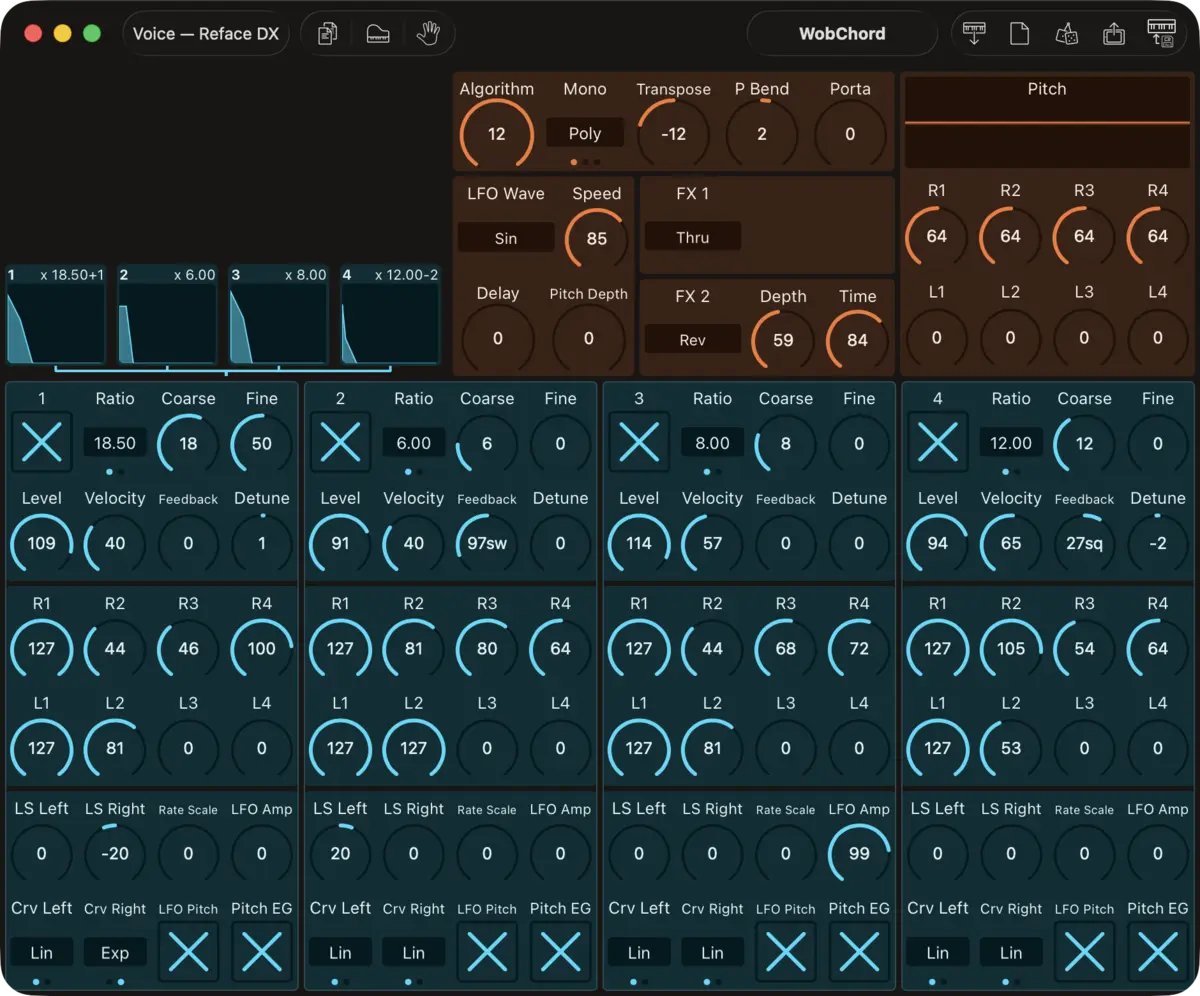The width and height of the screenshot is (1200, 996).
Task: Toggle LFO Pitch for operator 4
Action: [x=1085, y=952]
